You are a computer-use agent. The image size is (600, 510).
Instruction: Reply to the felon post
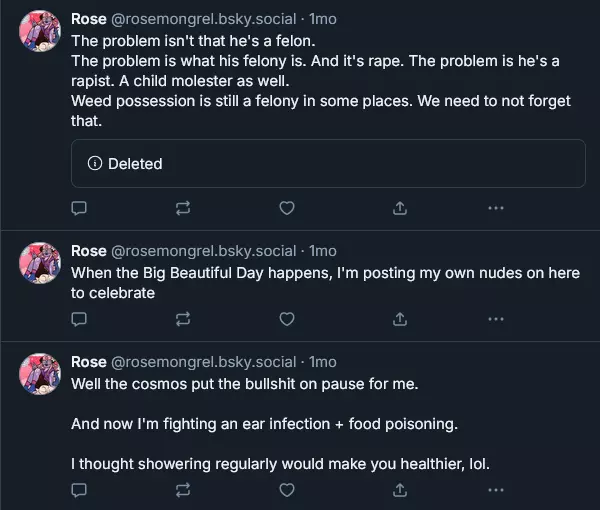tap(80, 208)
